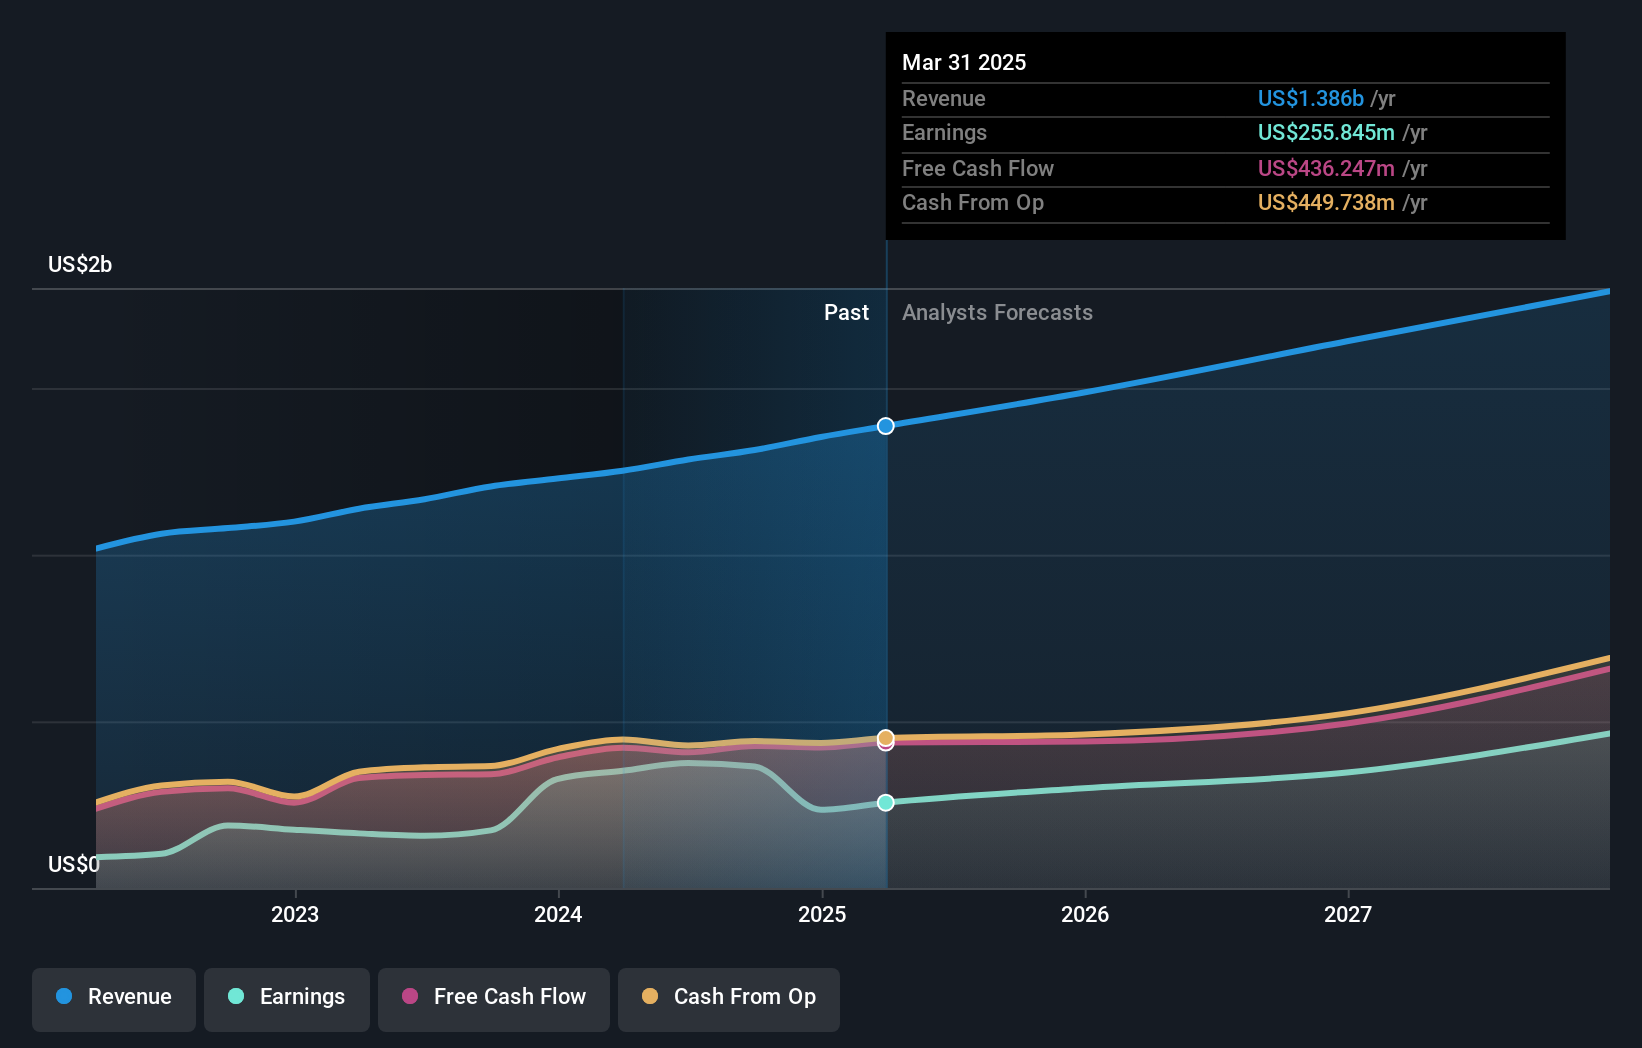Click the US$0 y-axis label
The width and height of the screenshot is (1642, 1048).
click(74, 864)
